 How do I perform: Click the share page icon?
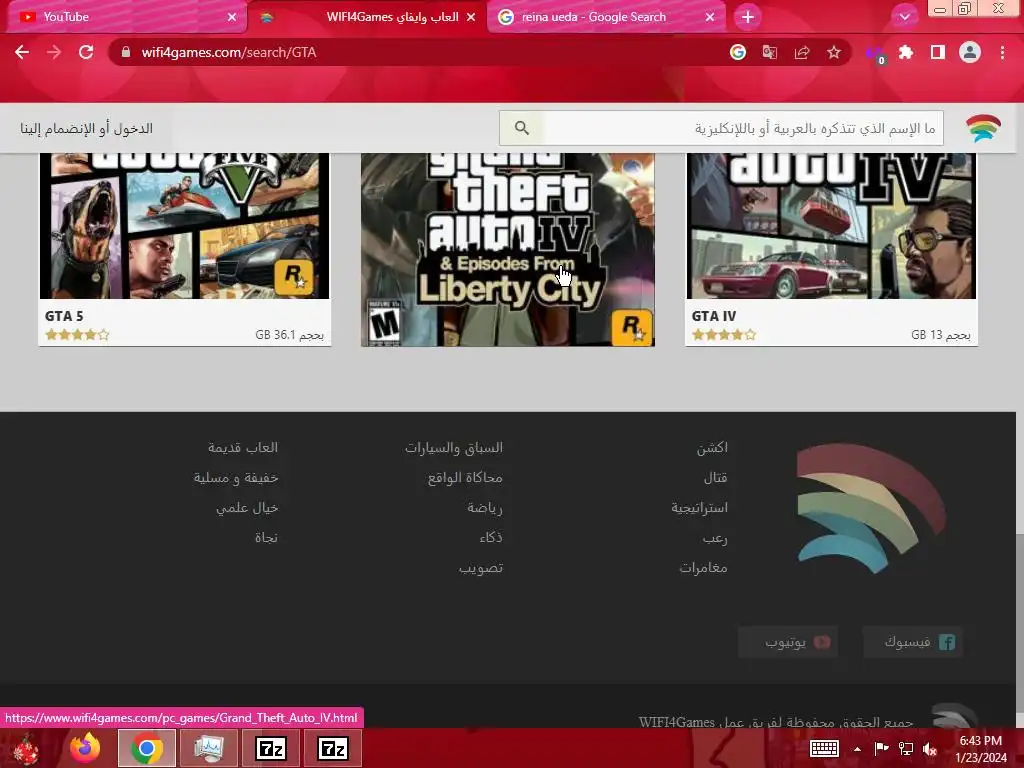point(802,52)
